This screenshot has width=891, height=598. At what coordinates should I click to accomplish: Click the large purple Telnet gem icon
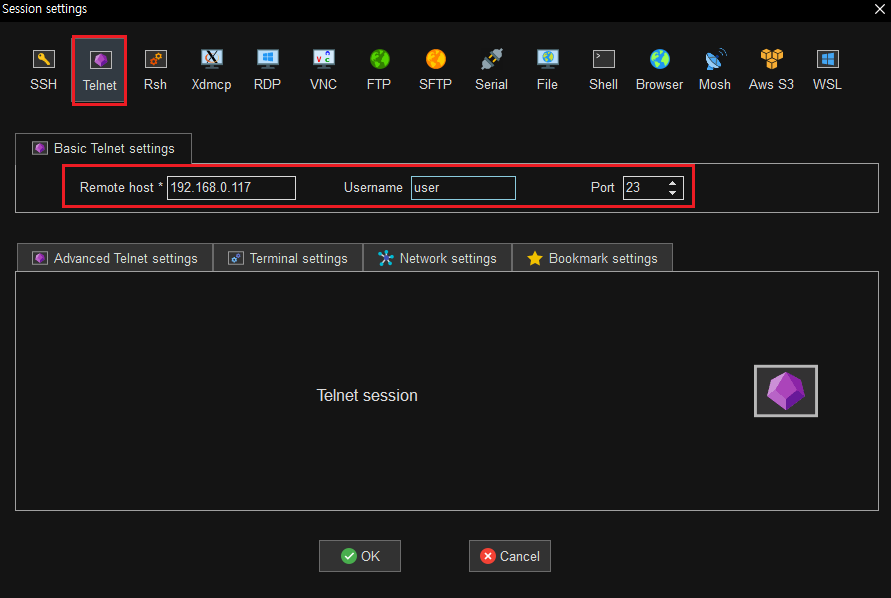tap(786, 391)
